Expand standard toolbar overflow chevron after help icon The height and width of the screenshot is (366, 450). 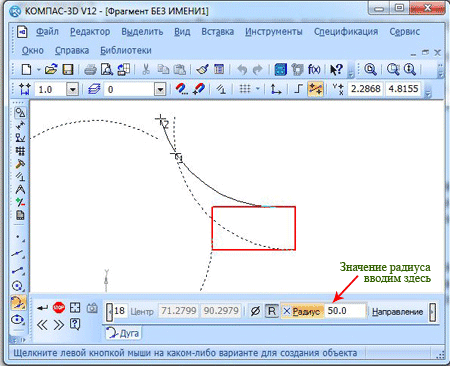pyautogui.click(x=350, y=72)
